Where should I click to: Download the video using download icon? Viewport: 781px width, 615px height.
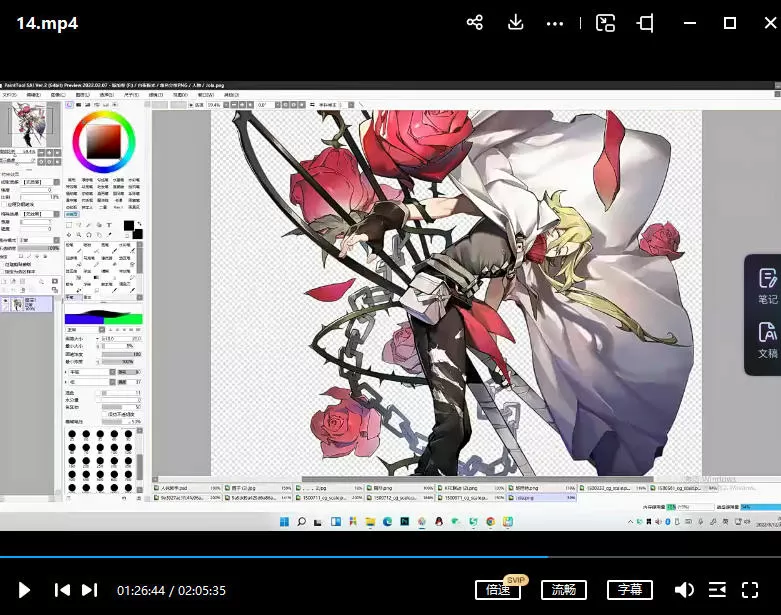click(x=516, y=23)
